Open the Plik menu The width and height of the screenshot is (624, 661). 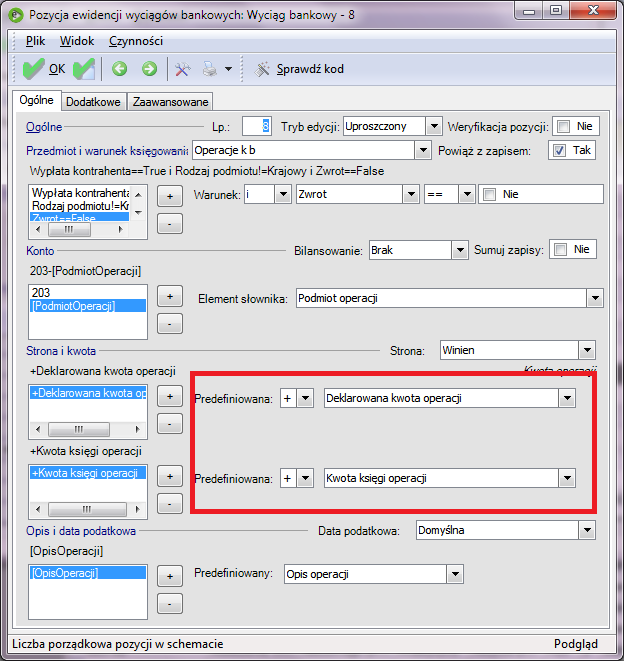35,41
